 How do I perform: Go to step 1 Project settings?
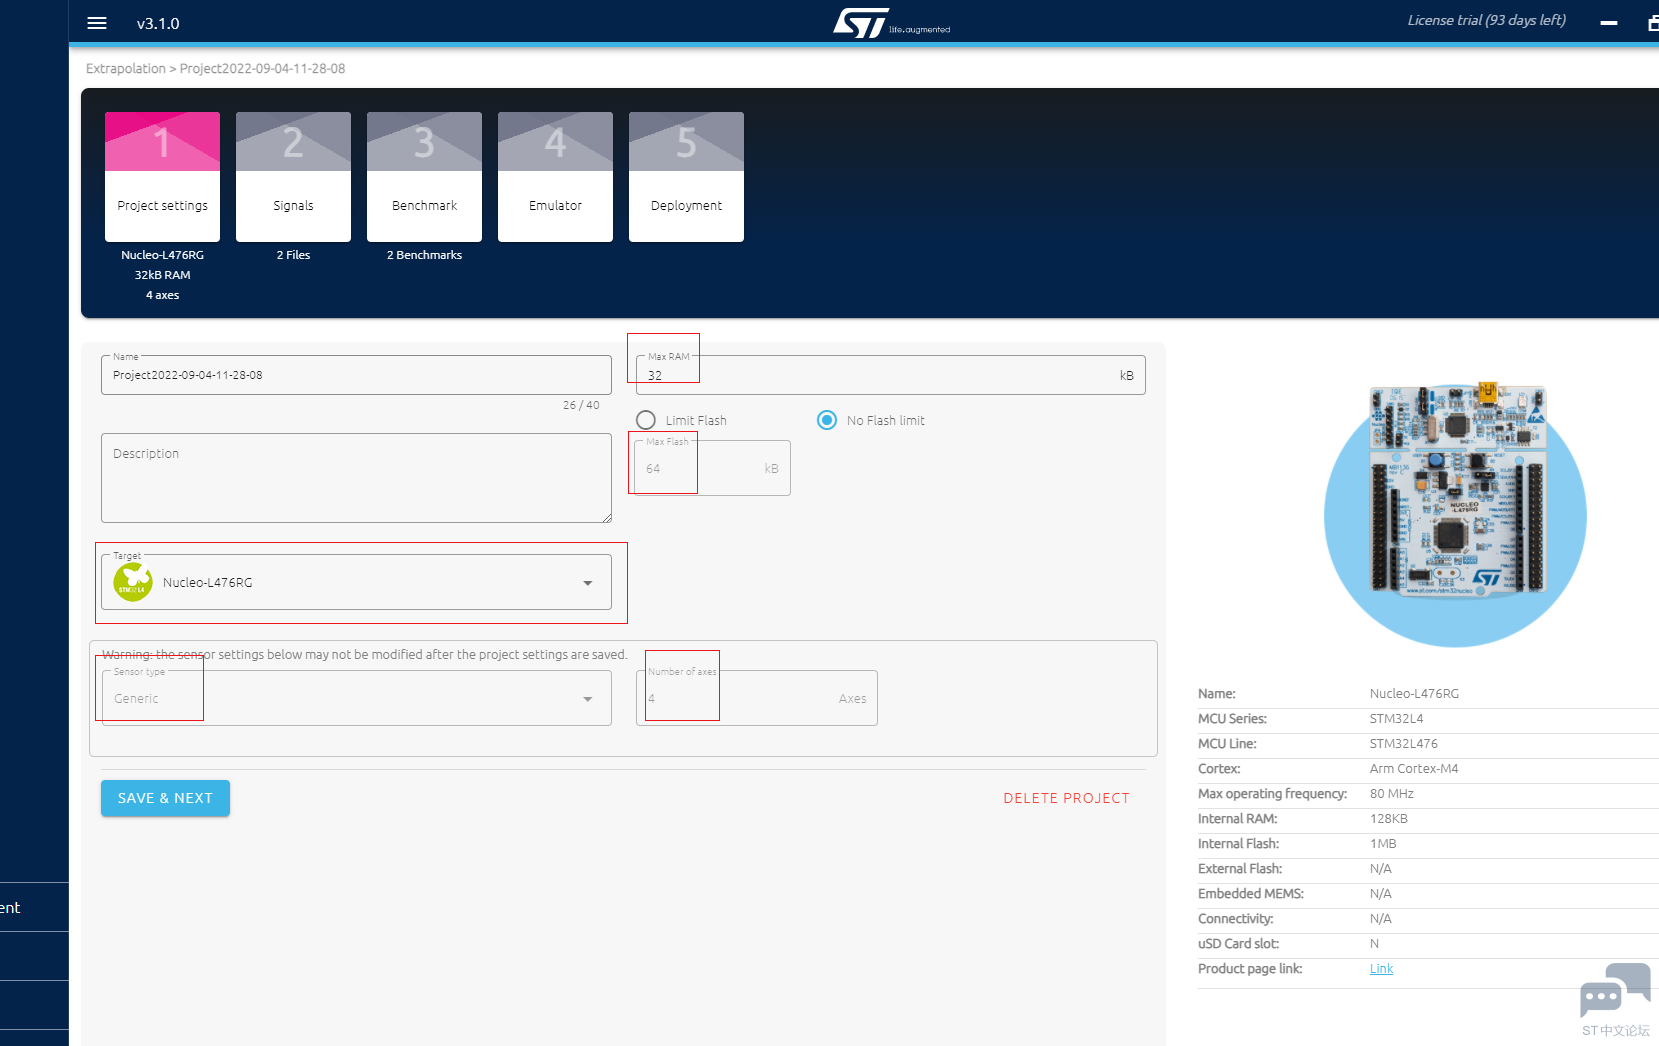pos(162,177)
